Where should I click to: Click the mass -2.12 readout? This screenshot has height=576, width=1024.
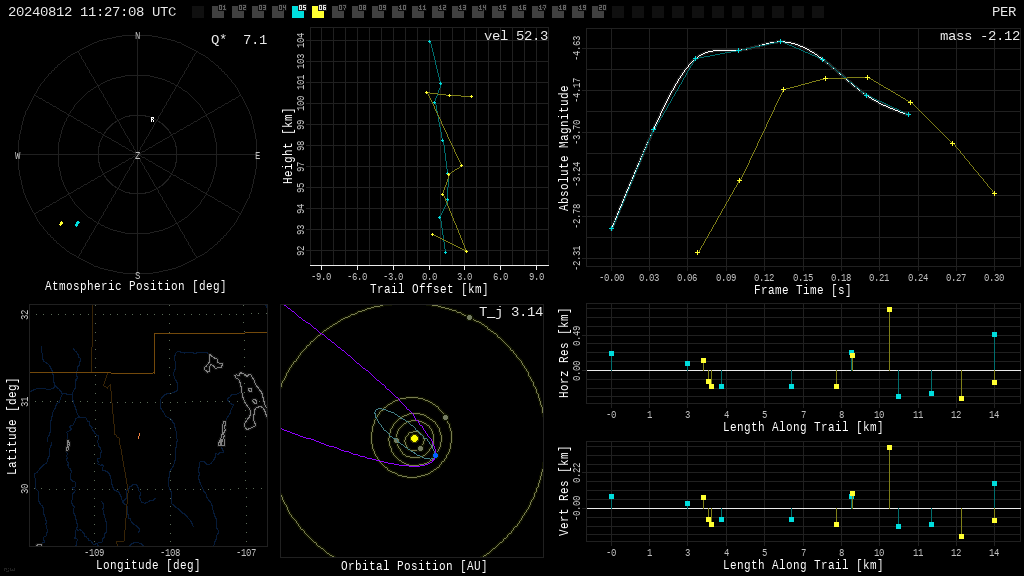[980, 36]
